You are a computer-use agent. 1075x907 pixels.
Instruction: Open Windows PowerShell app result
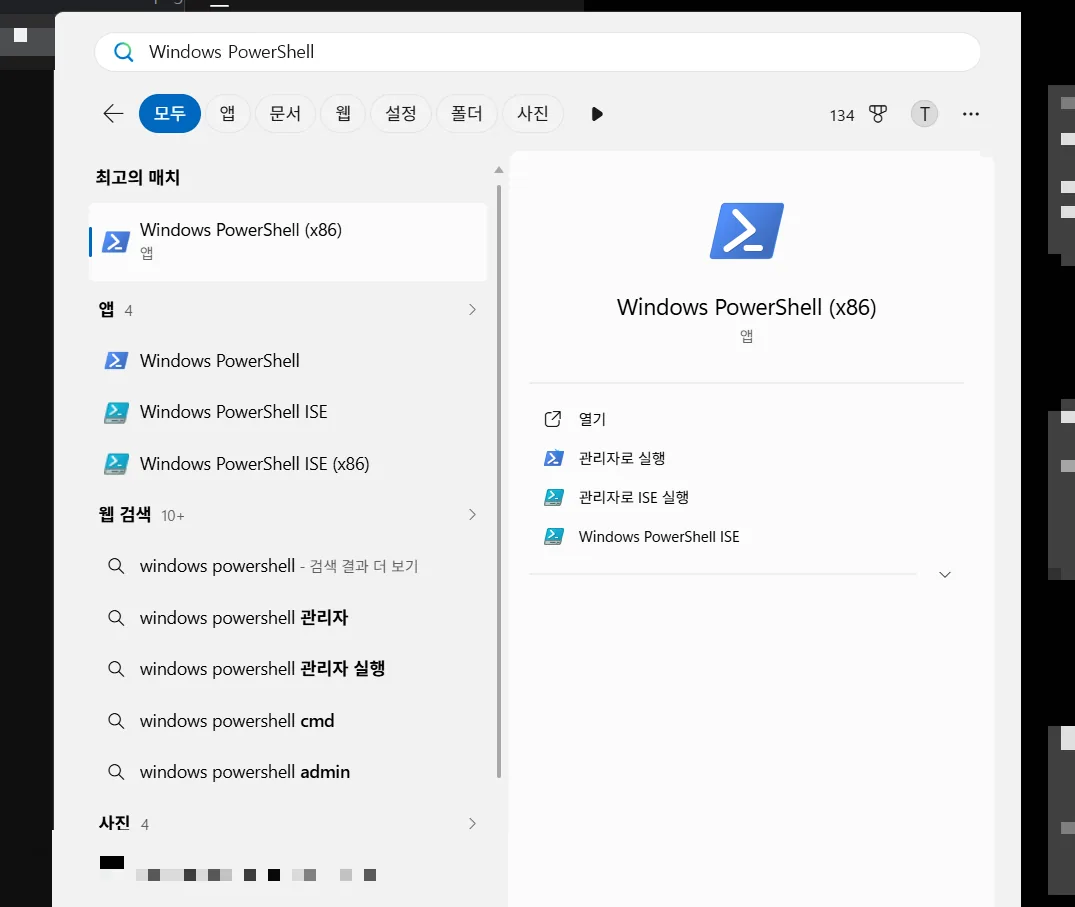point(288,361)
